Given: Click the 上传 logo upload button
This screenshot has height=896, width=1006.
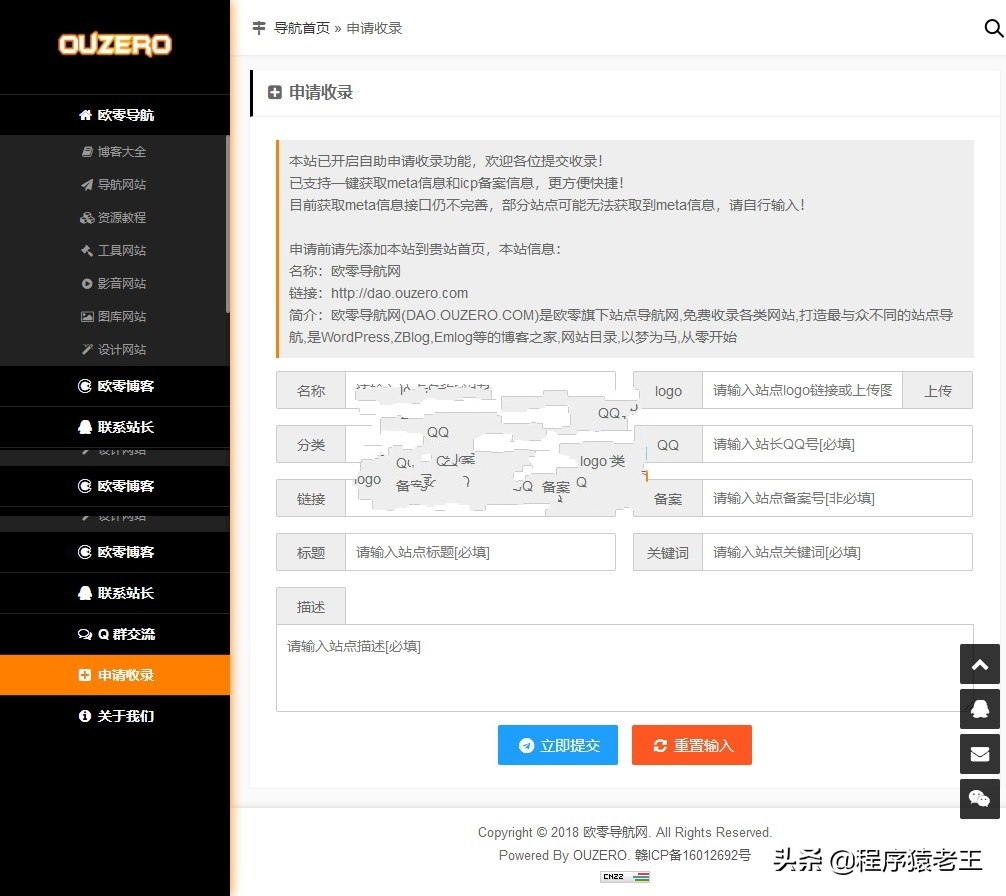Looking at the screenshot, I should click(x=937, y=390).
